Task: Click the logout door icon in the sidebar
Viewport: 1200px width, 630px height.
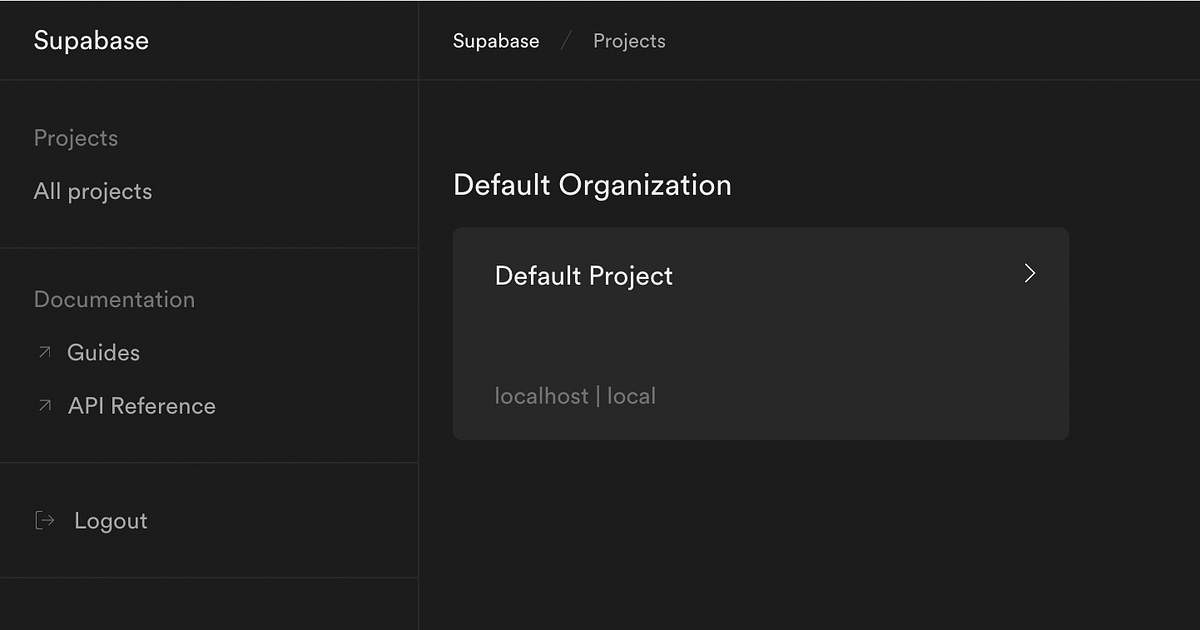Action: point(43,520)
